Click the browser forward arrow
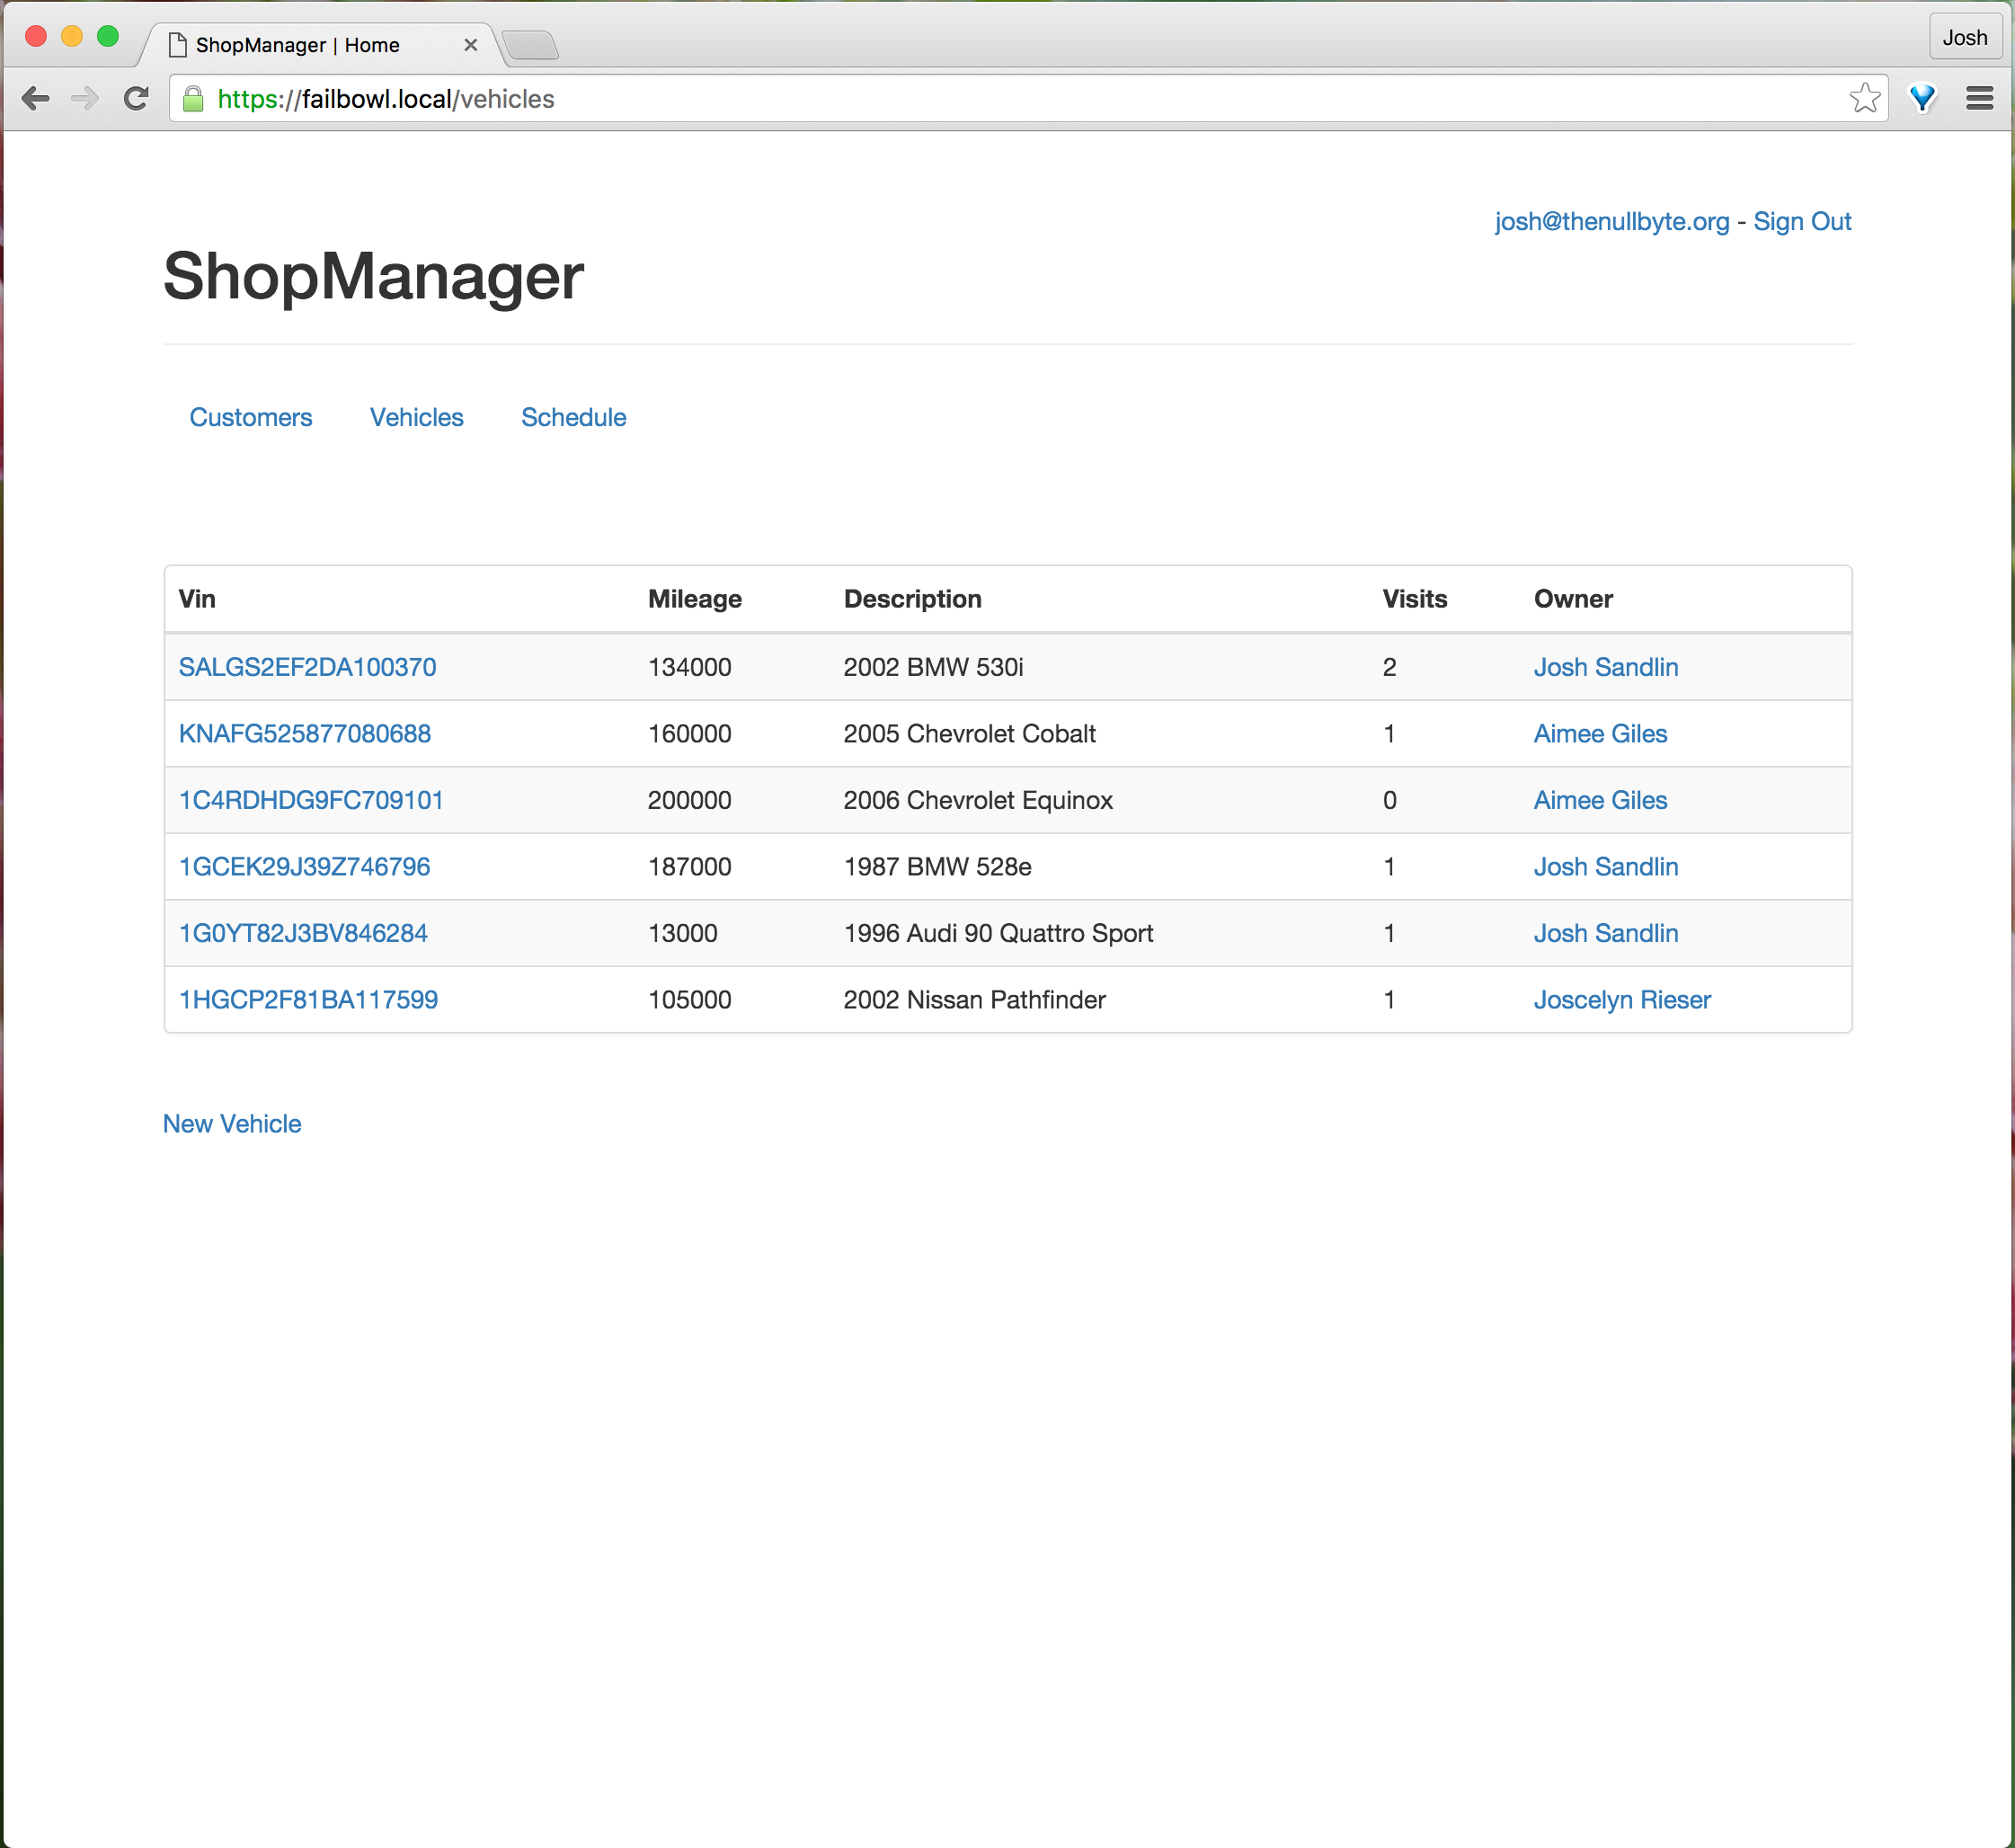Screen dimensions: 2015x1848 85,98
